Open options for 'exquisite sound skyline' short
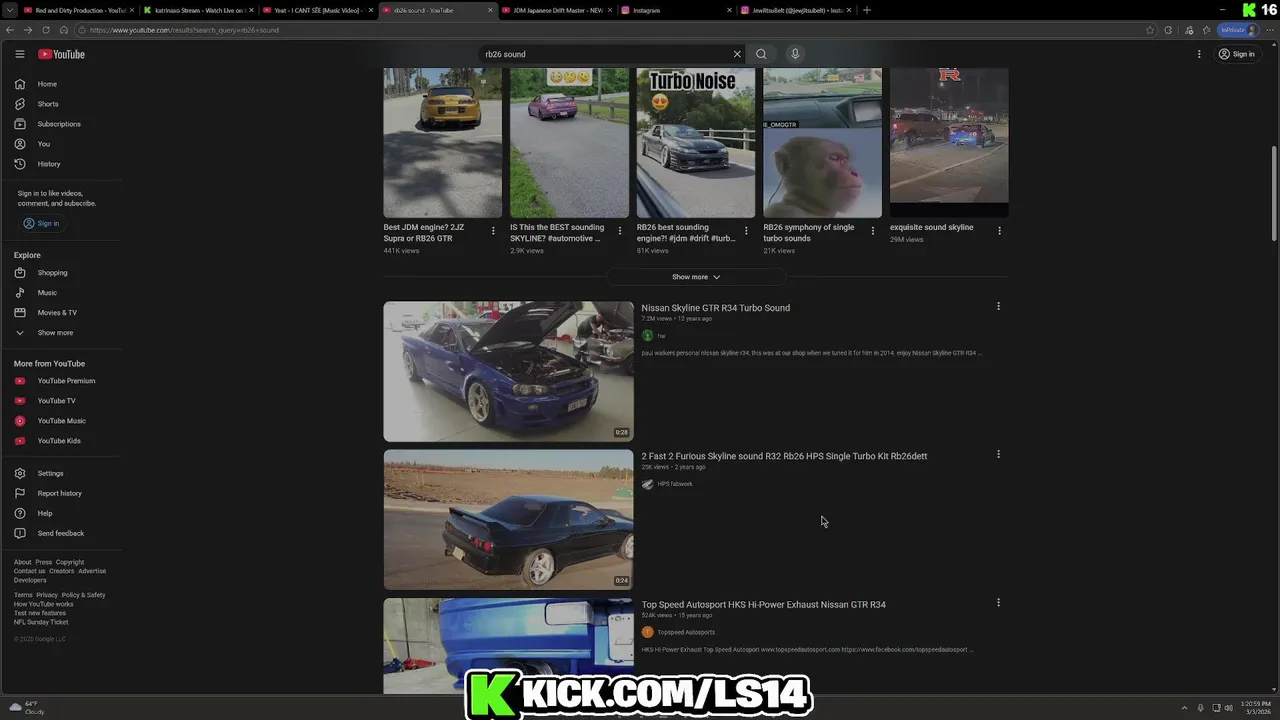 [x=999, y=231]
